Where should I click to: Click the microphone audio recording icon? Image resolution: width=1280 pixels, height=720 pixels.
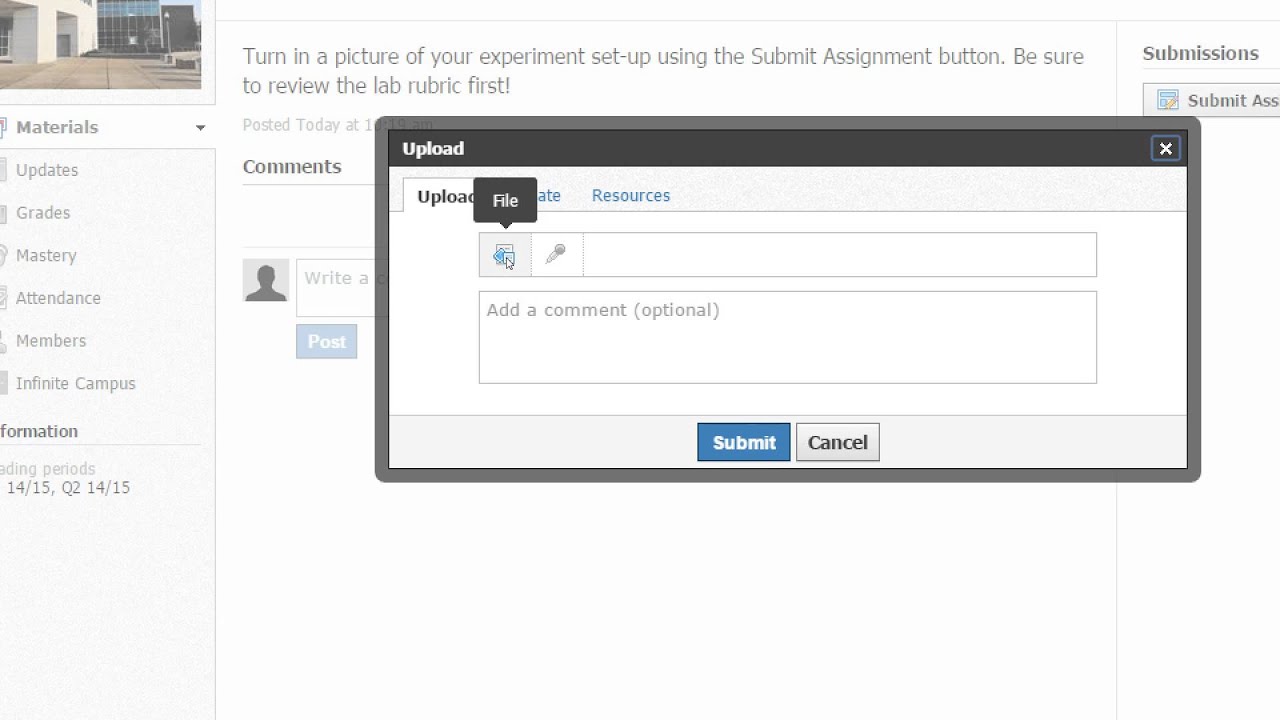click(x=556, y=256)
